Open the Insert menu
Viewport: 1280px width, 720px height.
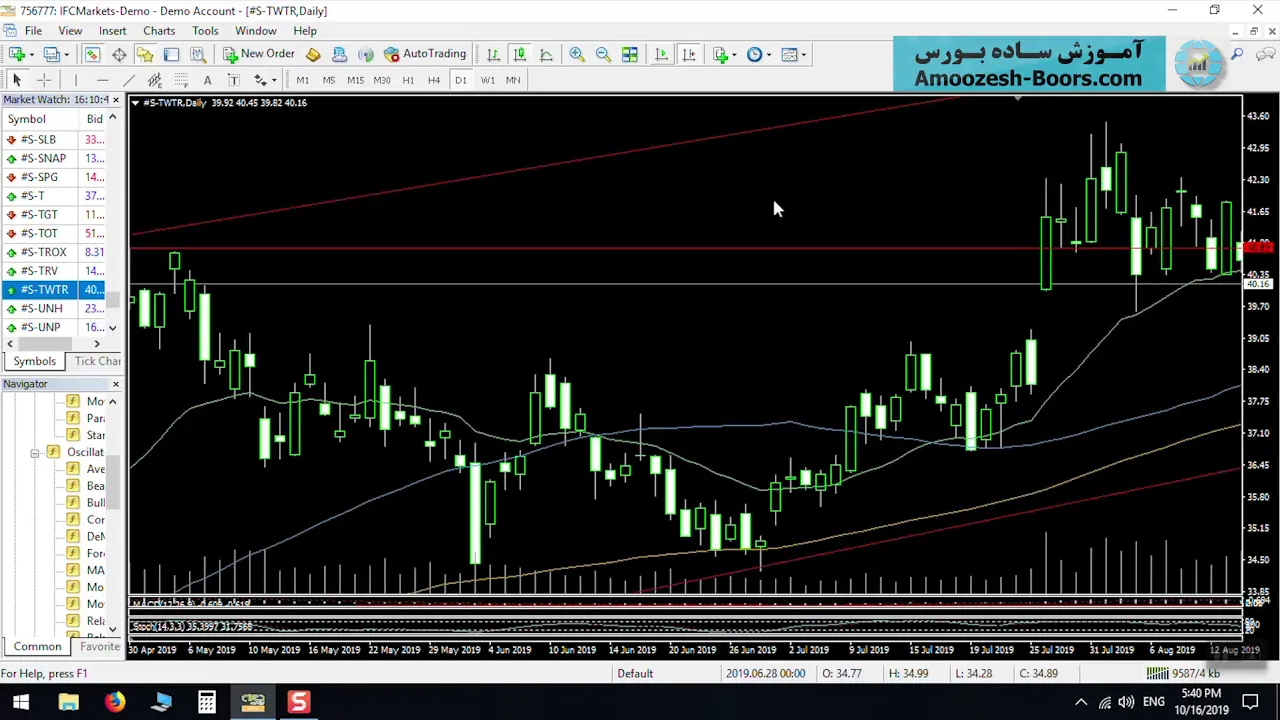112,30
